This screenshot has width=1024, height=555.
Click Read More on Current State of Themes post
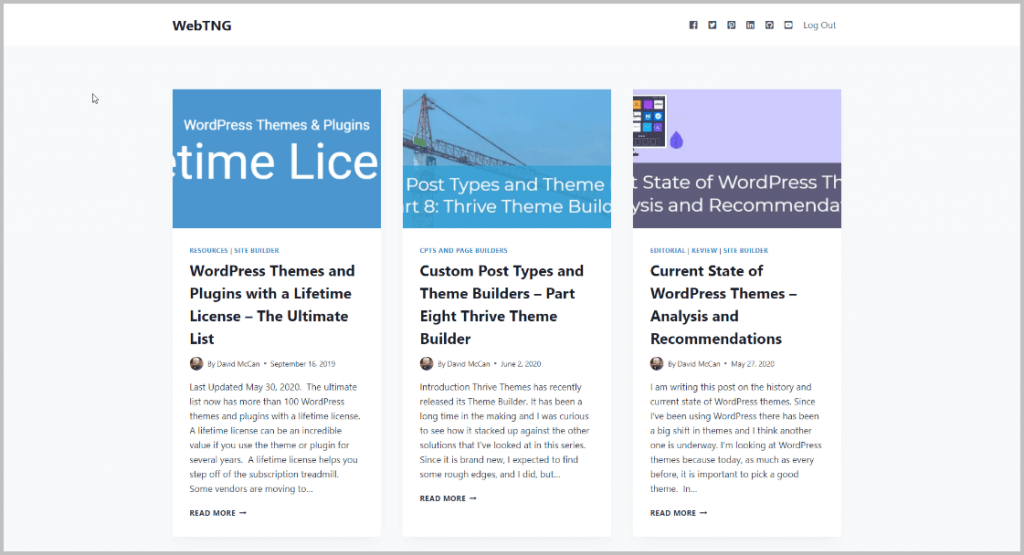pos(679,513)
